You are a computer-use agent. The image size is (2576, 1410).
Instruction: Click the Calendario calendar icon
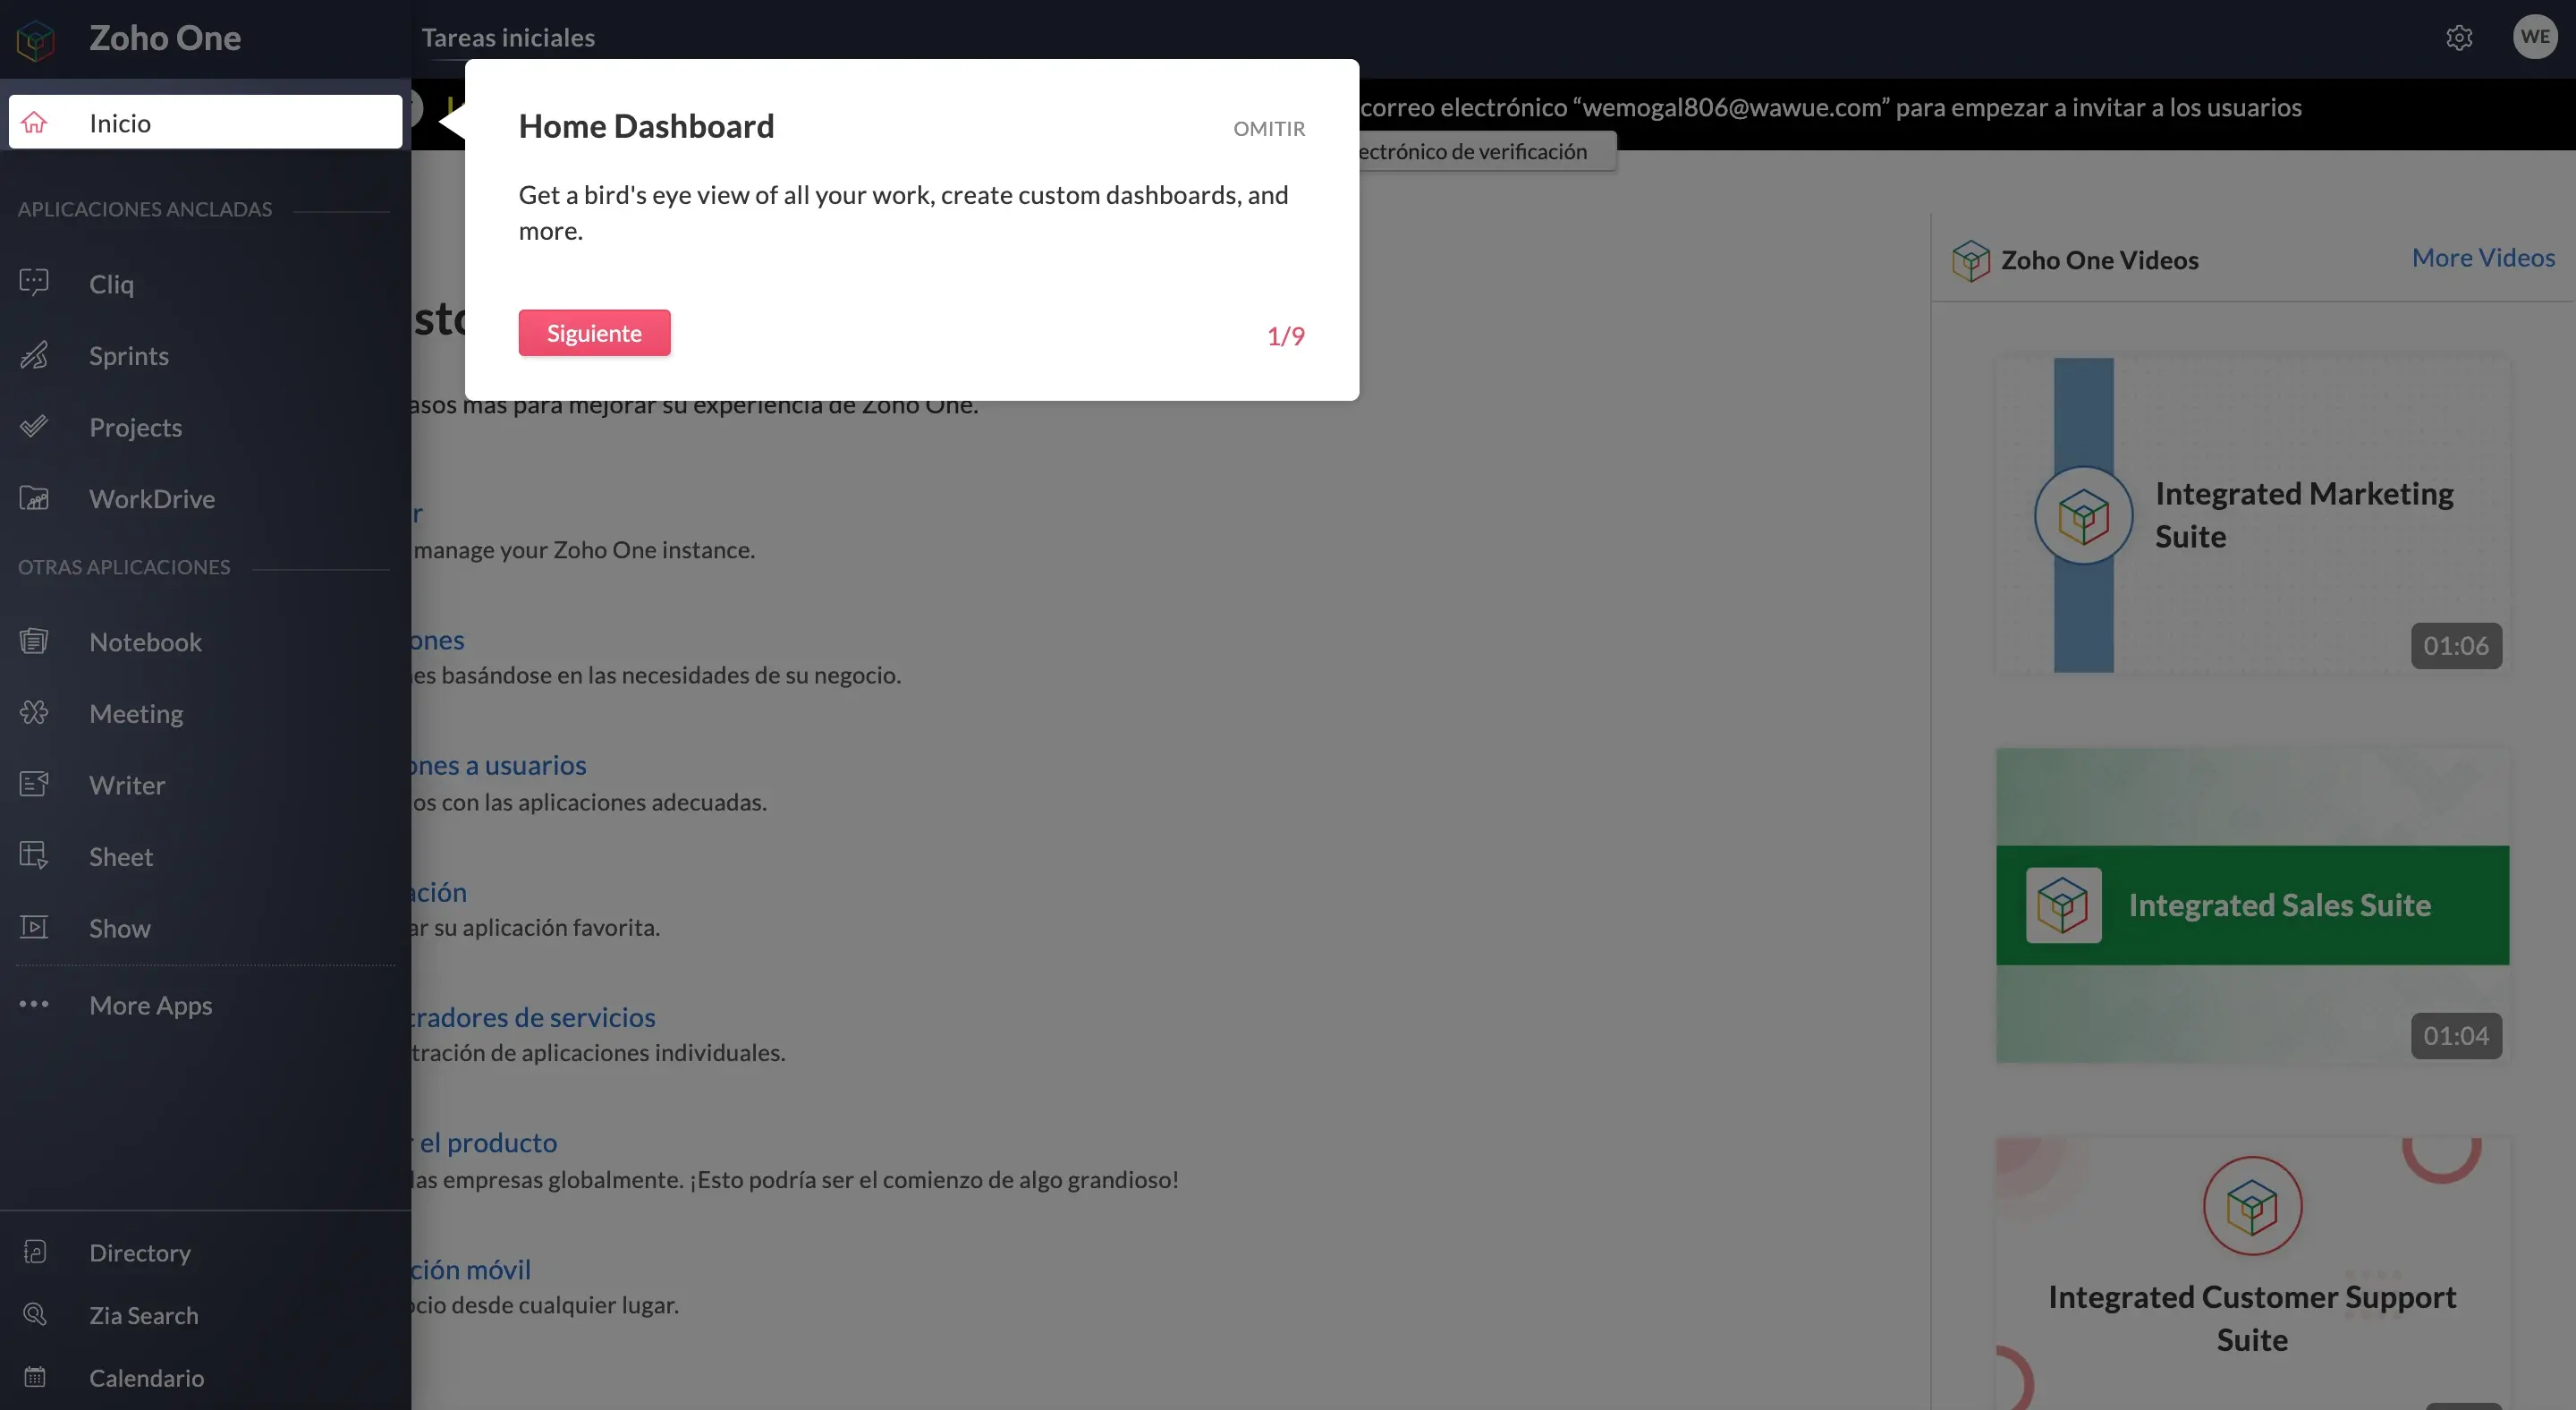35,1377
